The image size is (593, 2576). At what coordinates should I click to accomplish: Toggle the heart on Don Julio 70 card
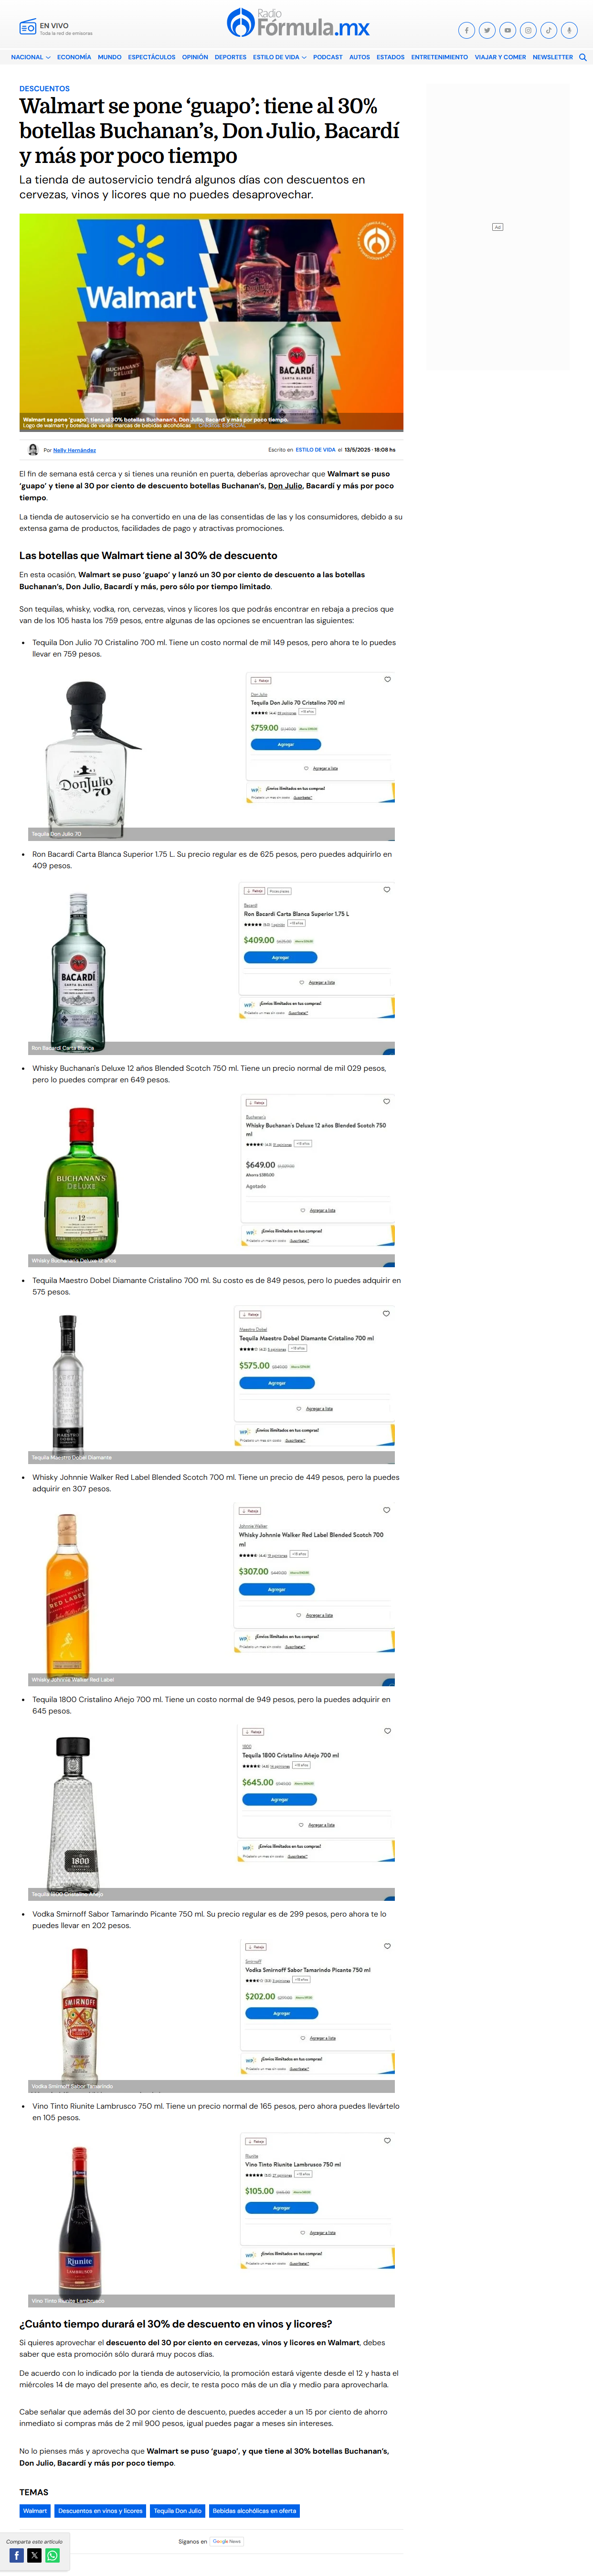387,679
